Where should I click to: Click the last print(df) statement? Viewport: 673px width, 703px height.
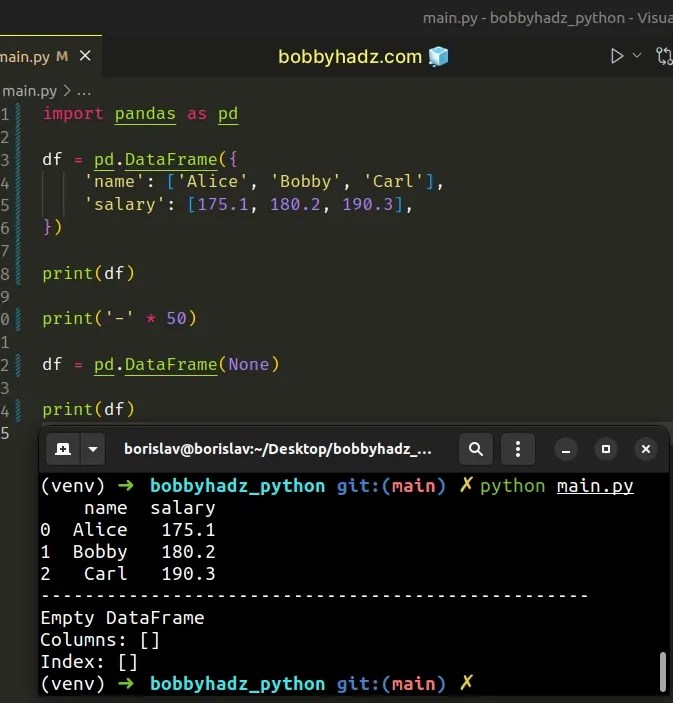[x=88, y=409]
